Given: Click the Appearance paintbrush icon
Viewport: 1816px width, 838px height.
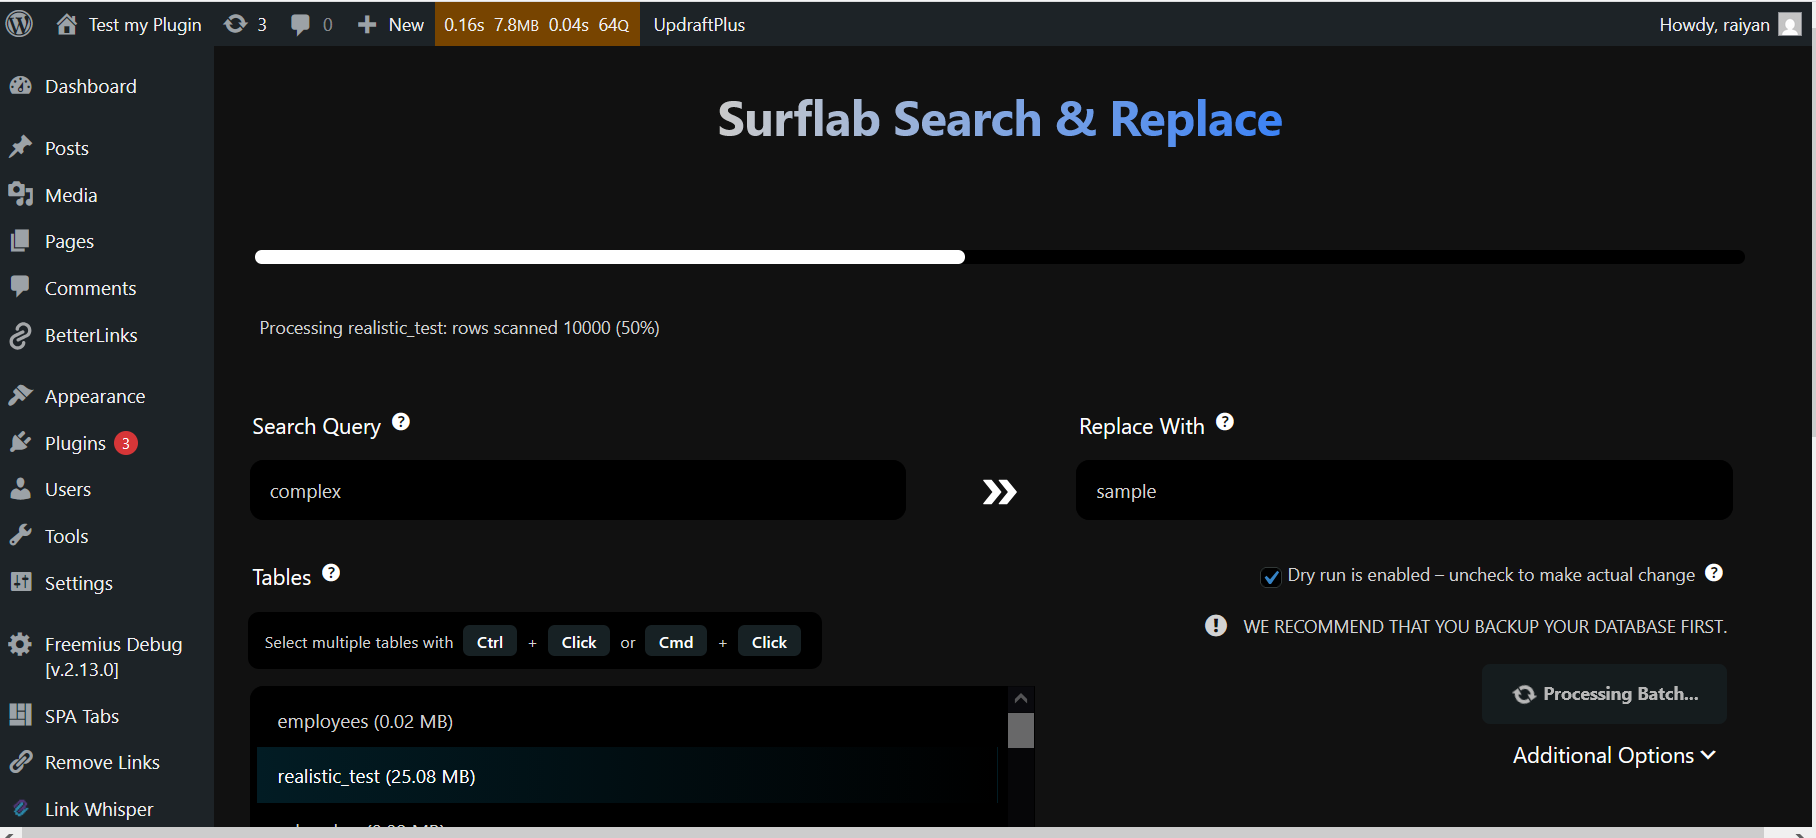Looking at the screenshot, I should [x=21, y=396].
